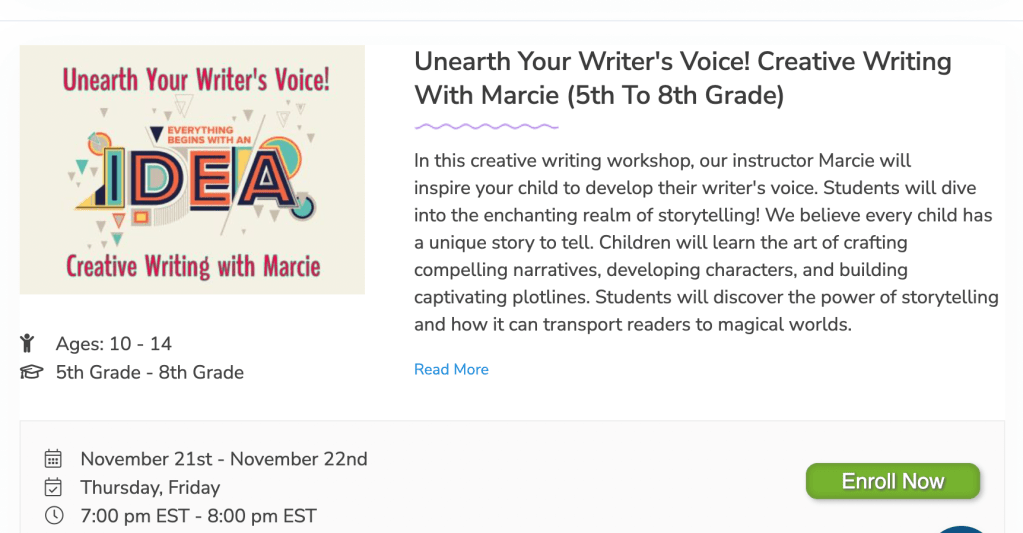Screen dimensions: 1023x533
Task: Click the November 21st - November 22nd date text
Action: tap(224, 459)
